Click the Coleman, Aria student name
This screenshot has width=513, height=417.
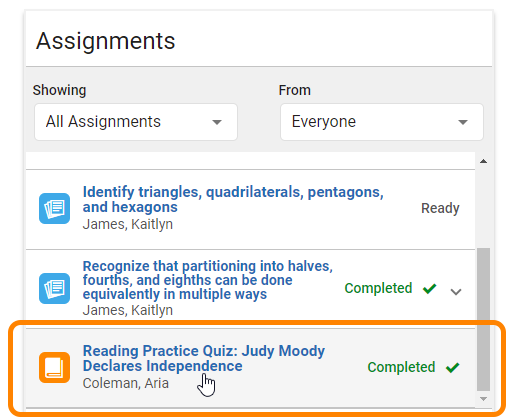pyautogui.click(x=126, y=383)
